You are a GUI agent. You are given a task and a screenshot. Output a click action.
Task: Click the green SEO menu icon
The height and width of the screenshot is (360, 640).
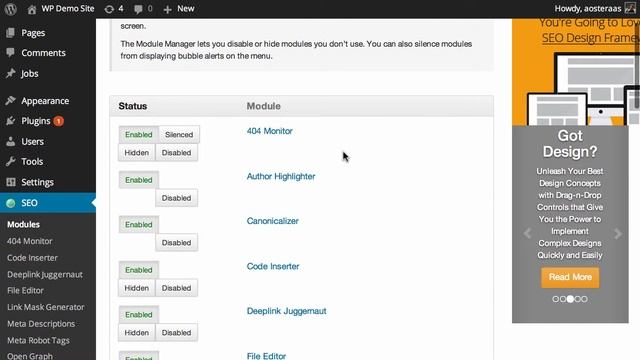point(11,203)
